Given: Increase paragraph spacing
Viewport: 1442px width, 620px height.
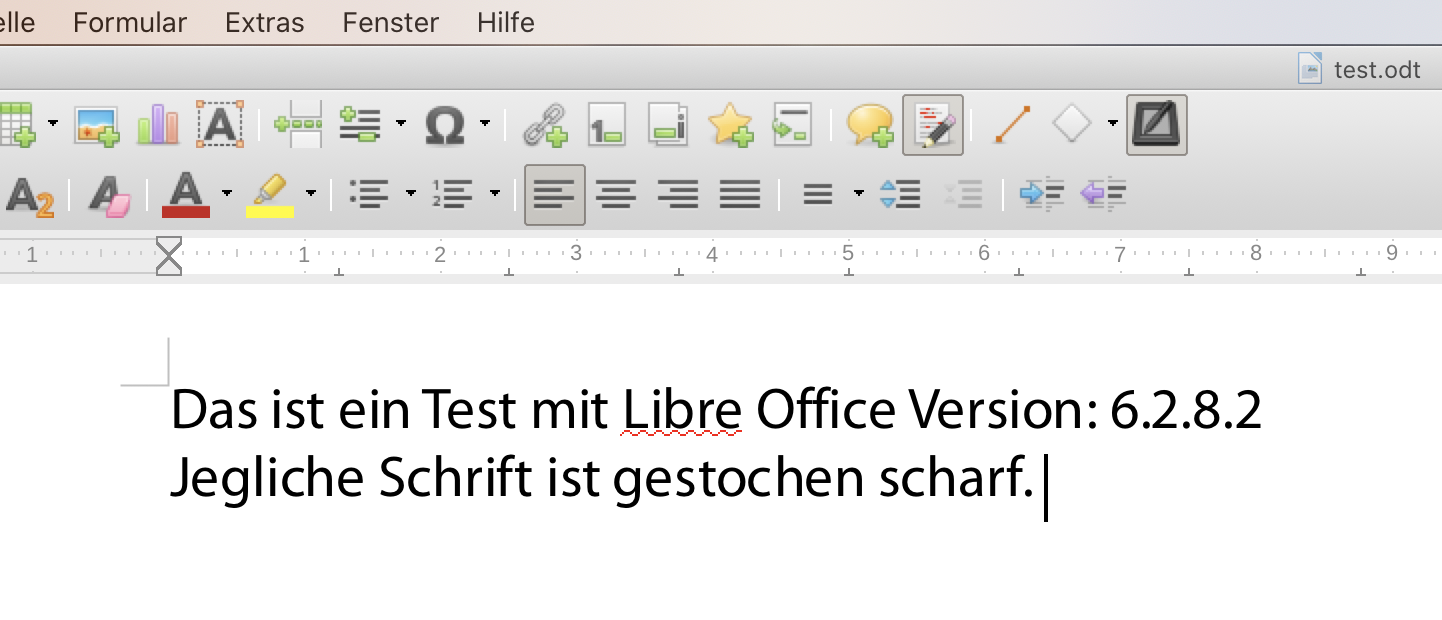Looking at the screenshot, I should [x=900, y=195].
